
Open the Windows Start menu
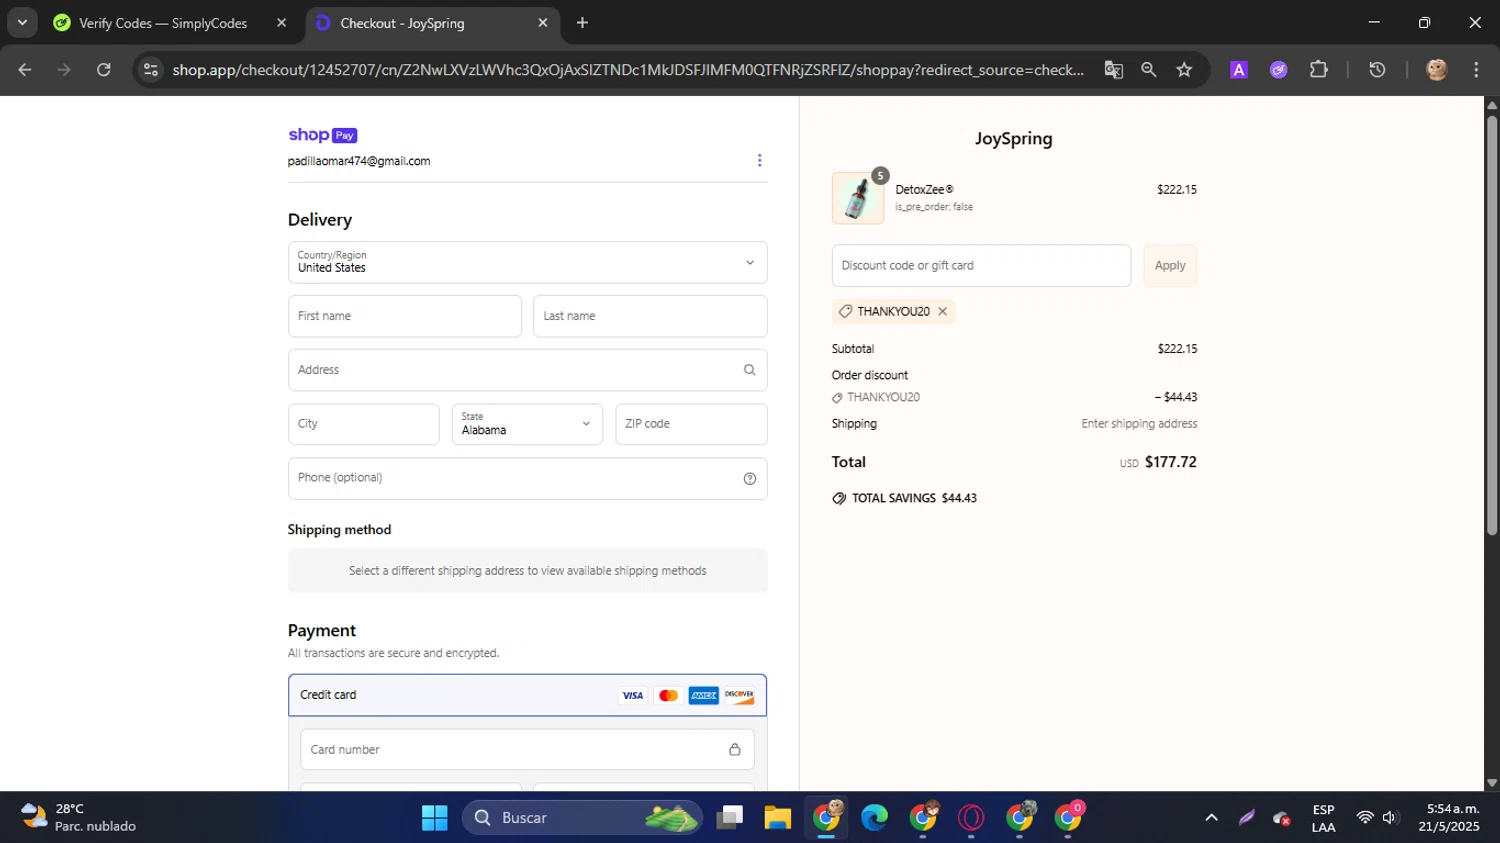tap(435, 818)
